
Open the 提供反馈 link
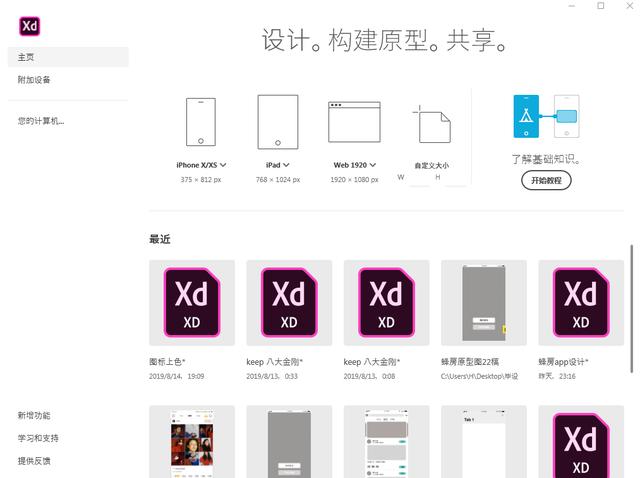(x=34, y=461)
